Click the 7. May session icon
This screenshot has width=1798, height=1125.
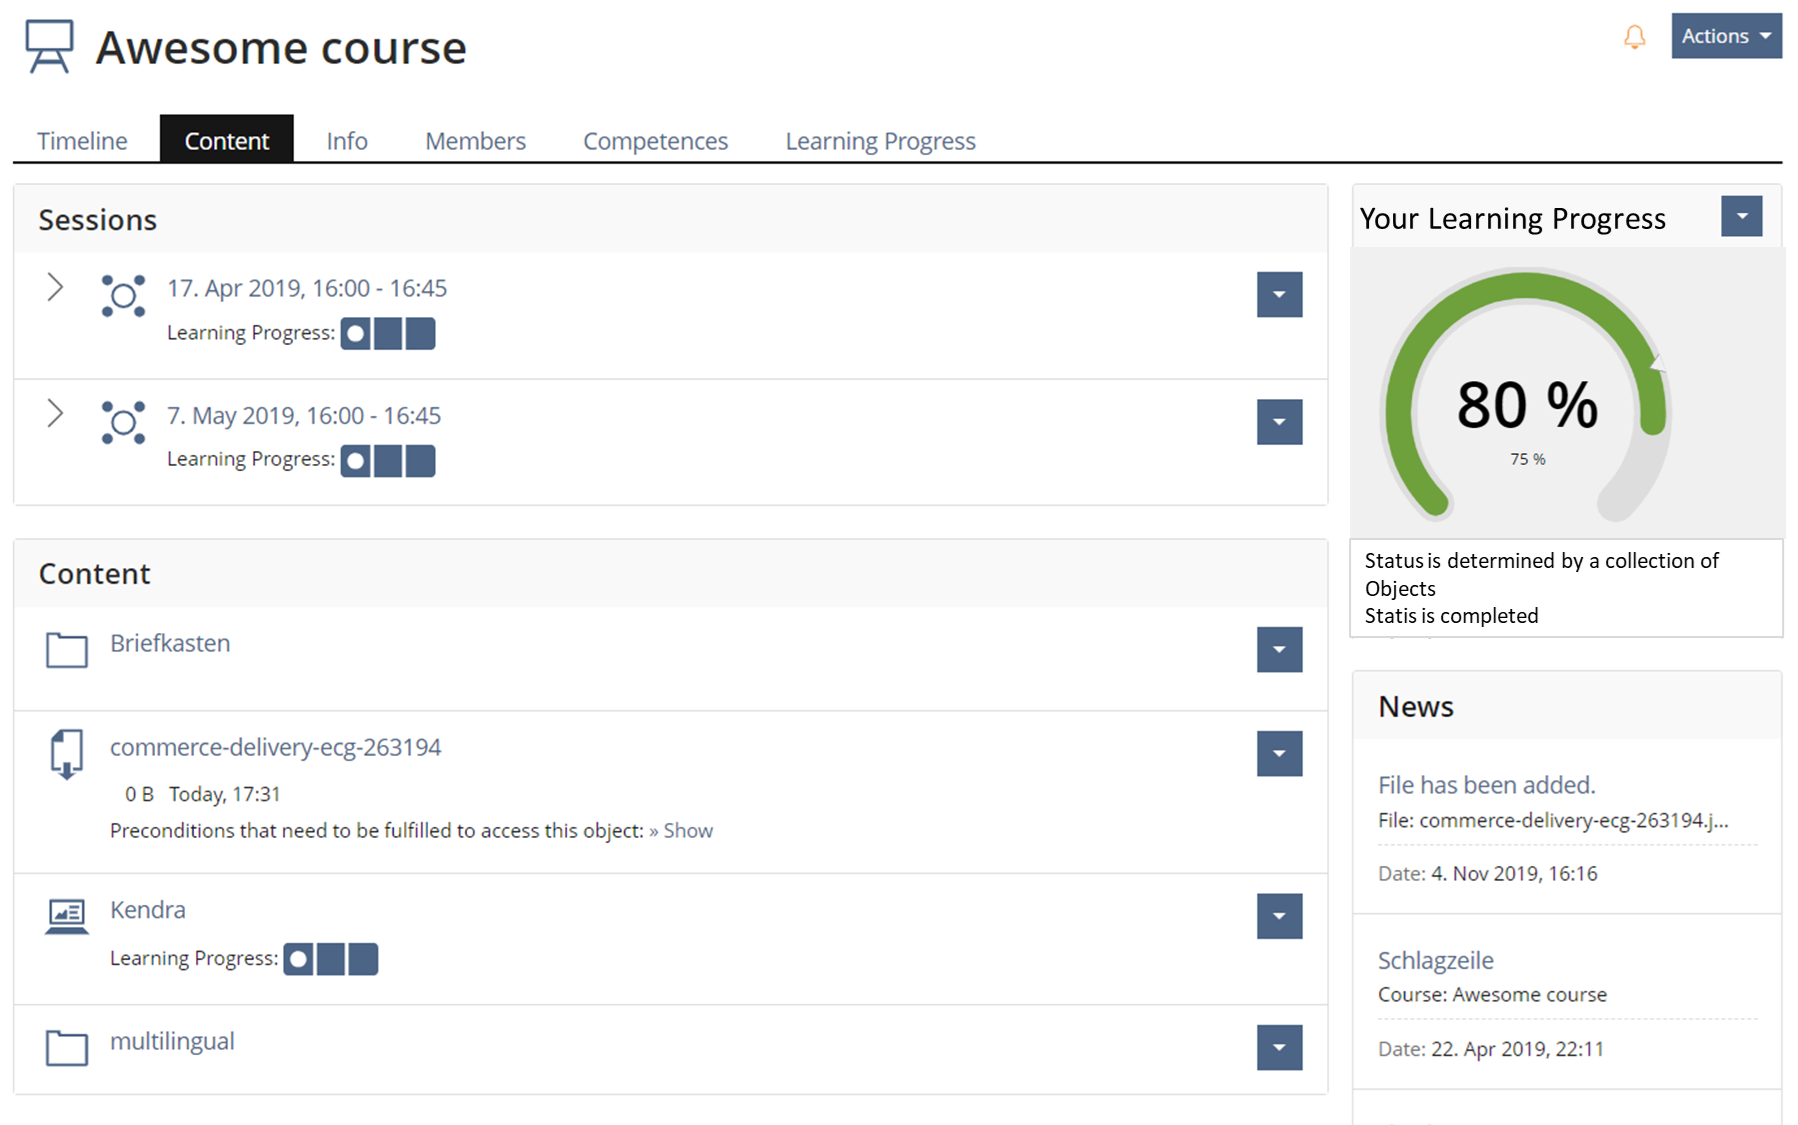[x=123, y=423]
